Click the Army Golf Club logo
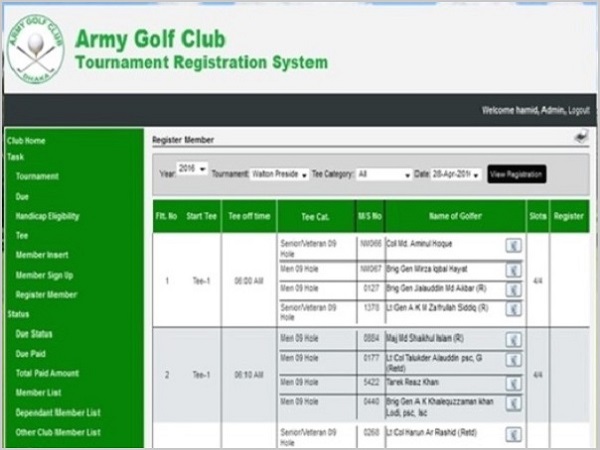 [x=36, y=49]
